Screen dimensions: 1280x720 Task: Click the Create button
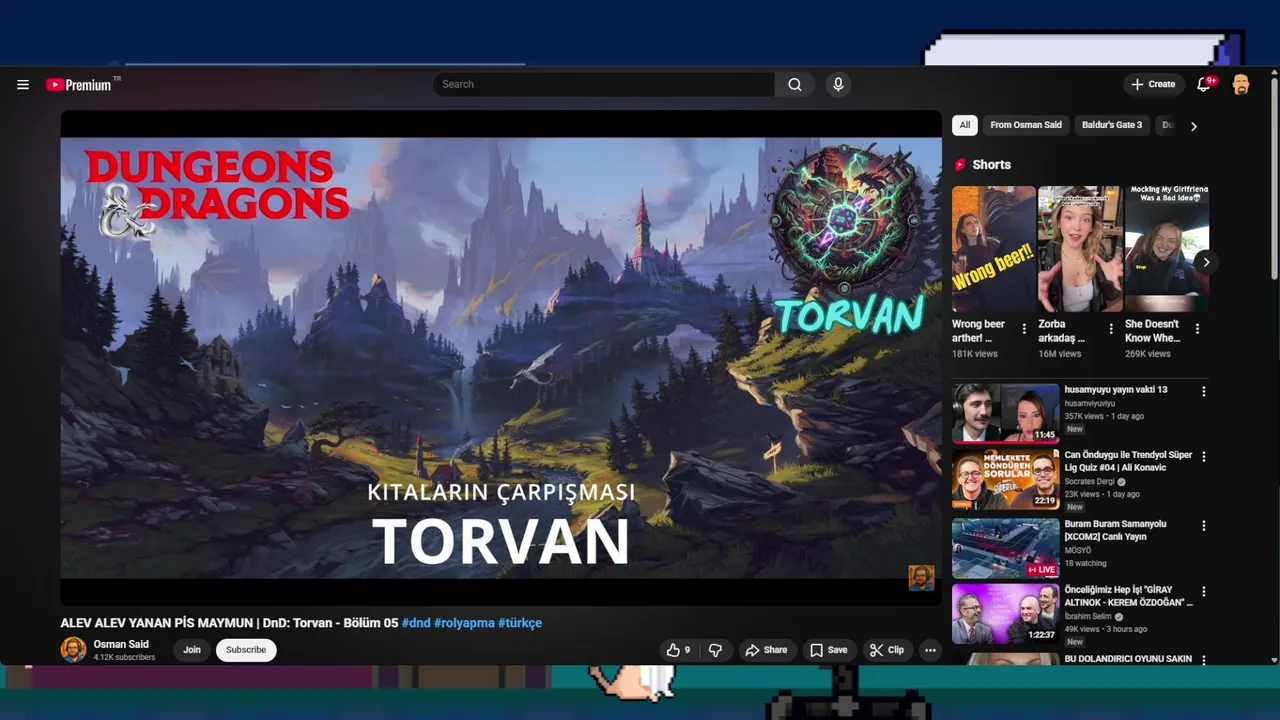(1154, 85)
